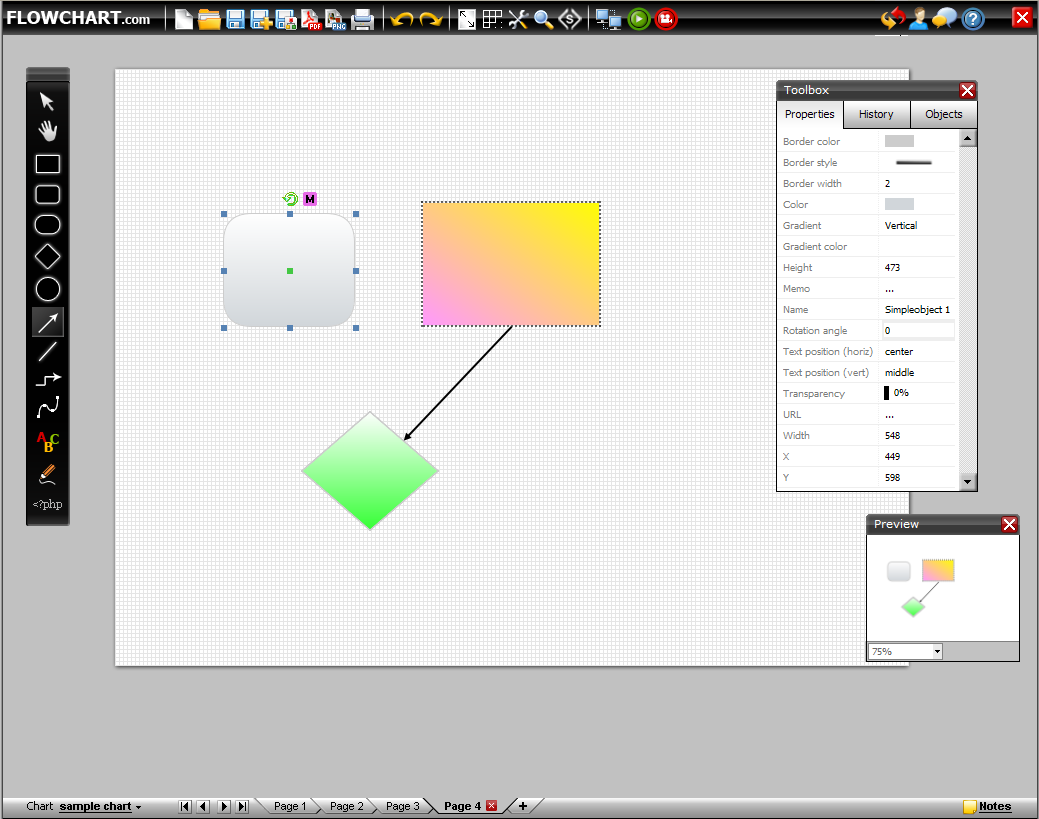The image size is (1039, 819).
Task: Export the chart as PDF
Action: coord(312,18)
